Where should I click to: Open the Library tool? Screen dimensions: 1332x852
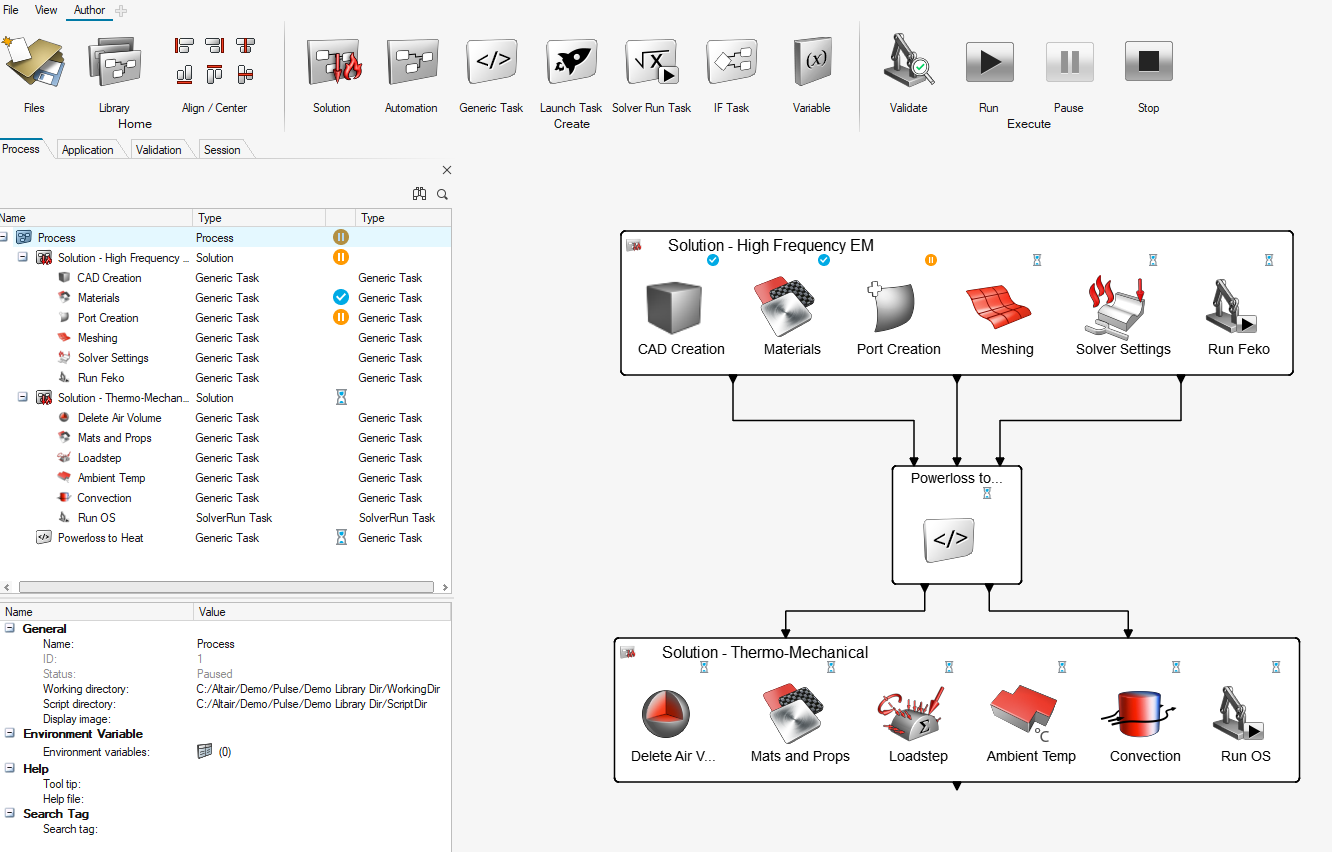tap(114, 66)
